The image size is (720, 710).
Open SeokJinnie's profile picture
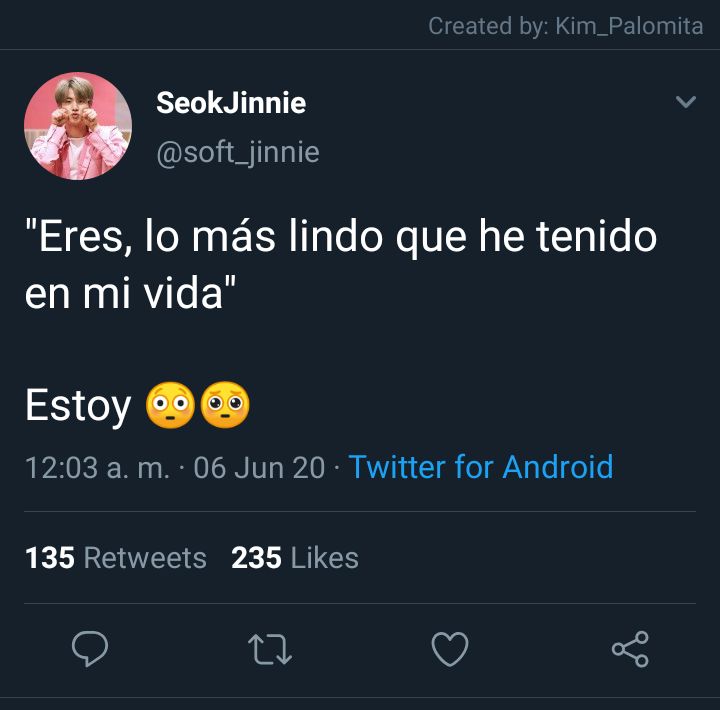click(x=78, y=126)
